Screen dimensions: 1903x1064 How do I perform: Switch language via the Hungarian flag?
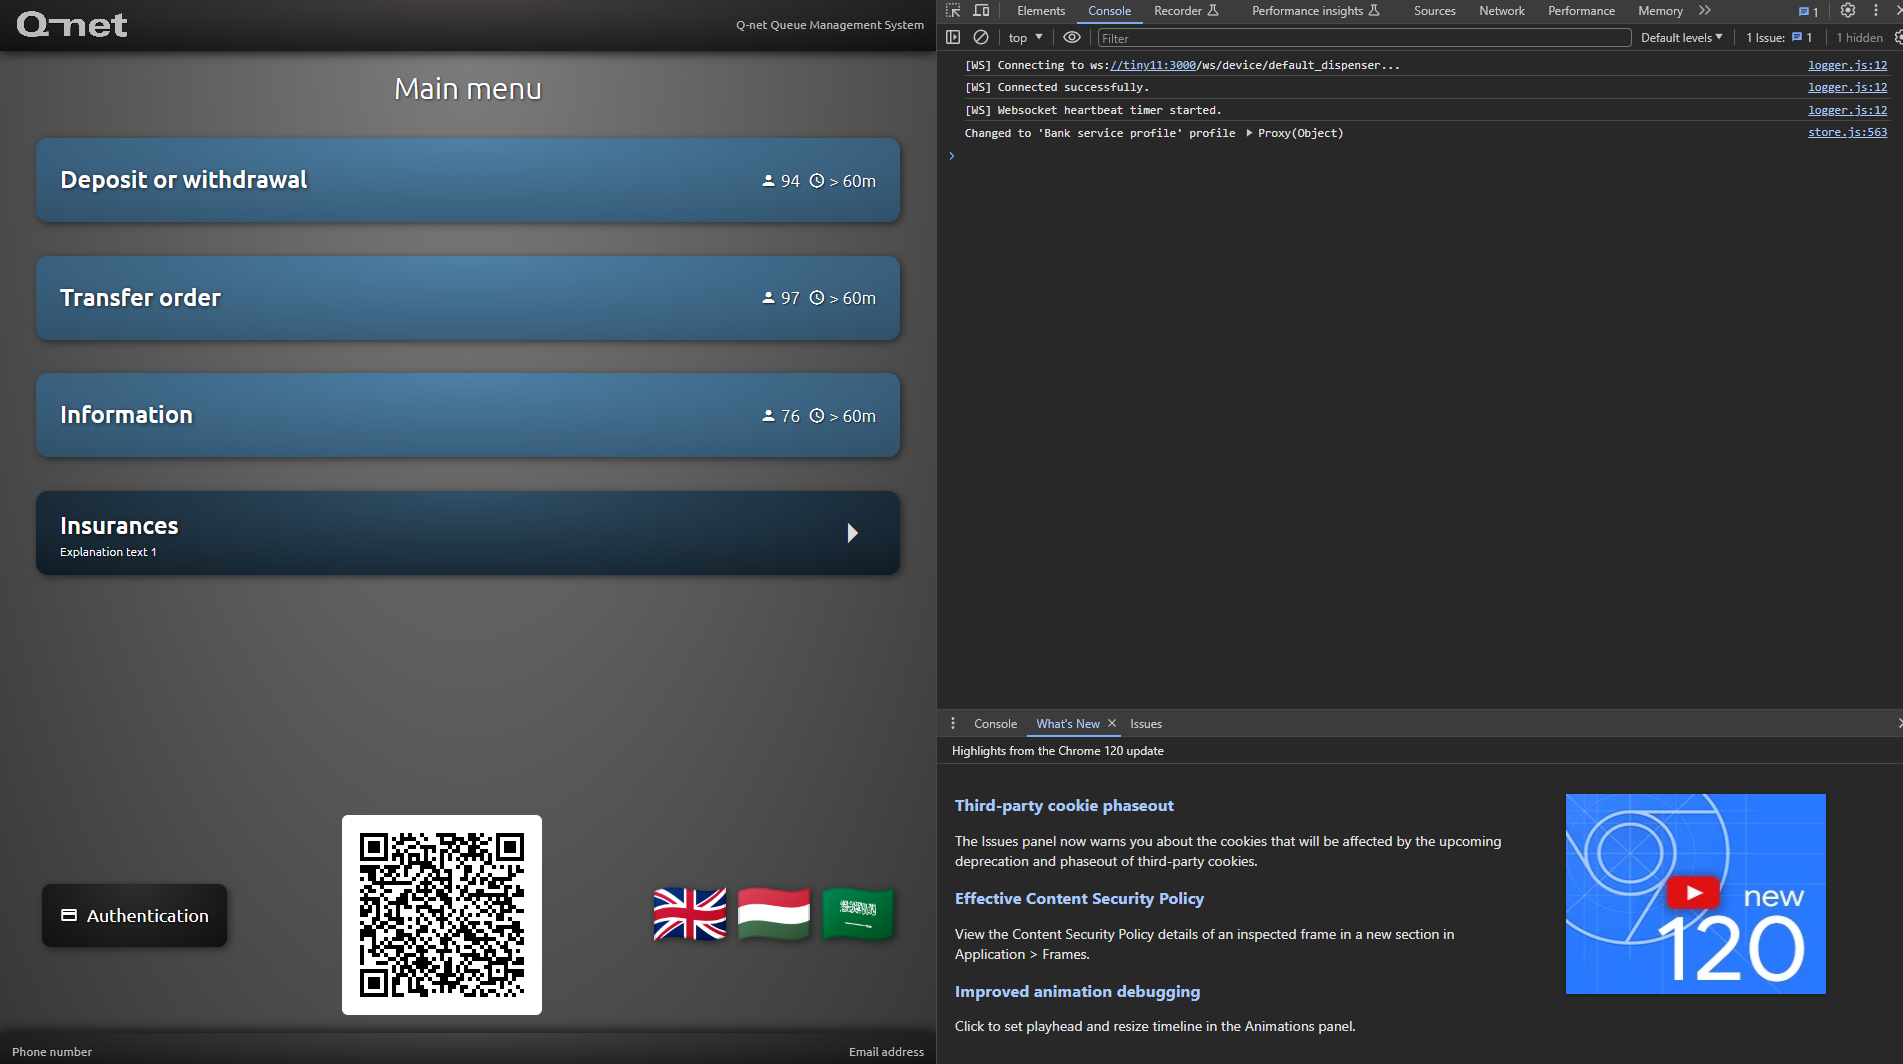(774, 914)
